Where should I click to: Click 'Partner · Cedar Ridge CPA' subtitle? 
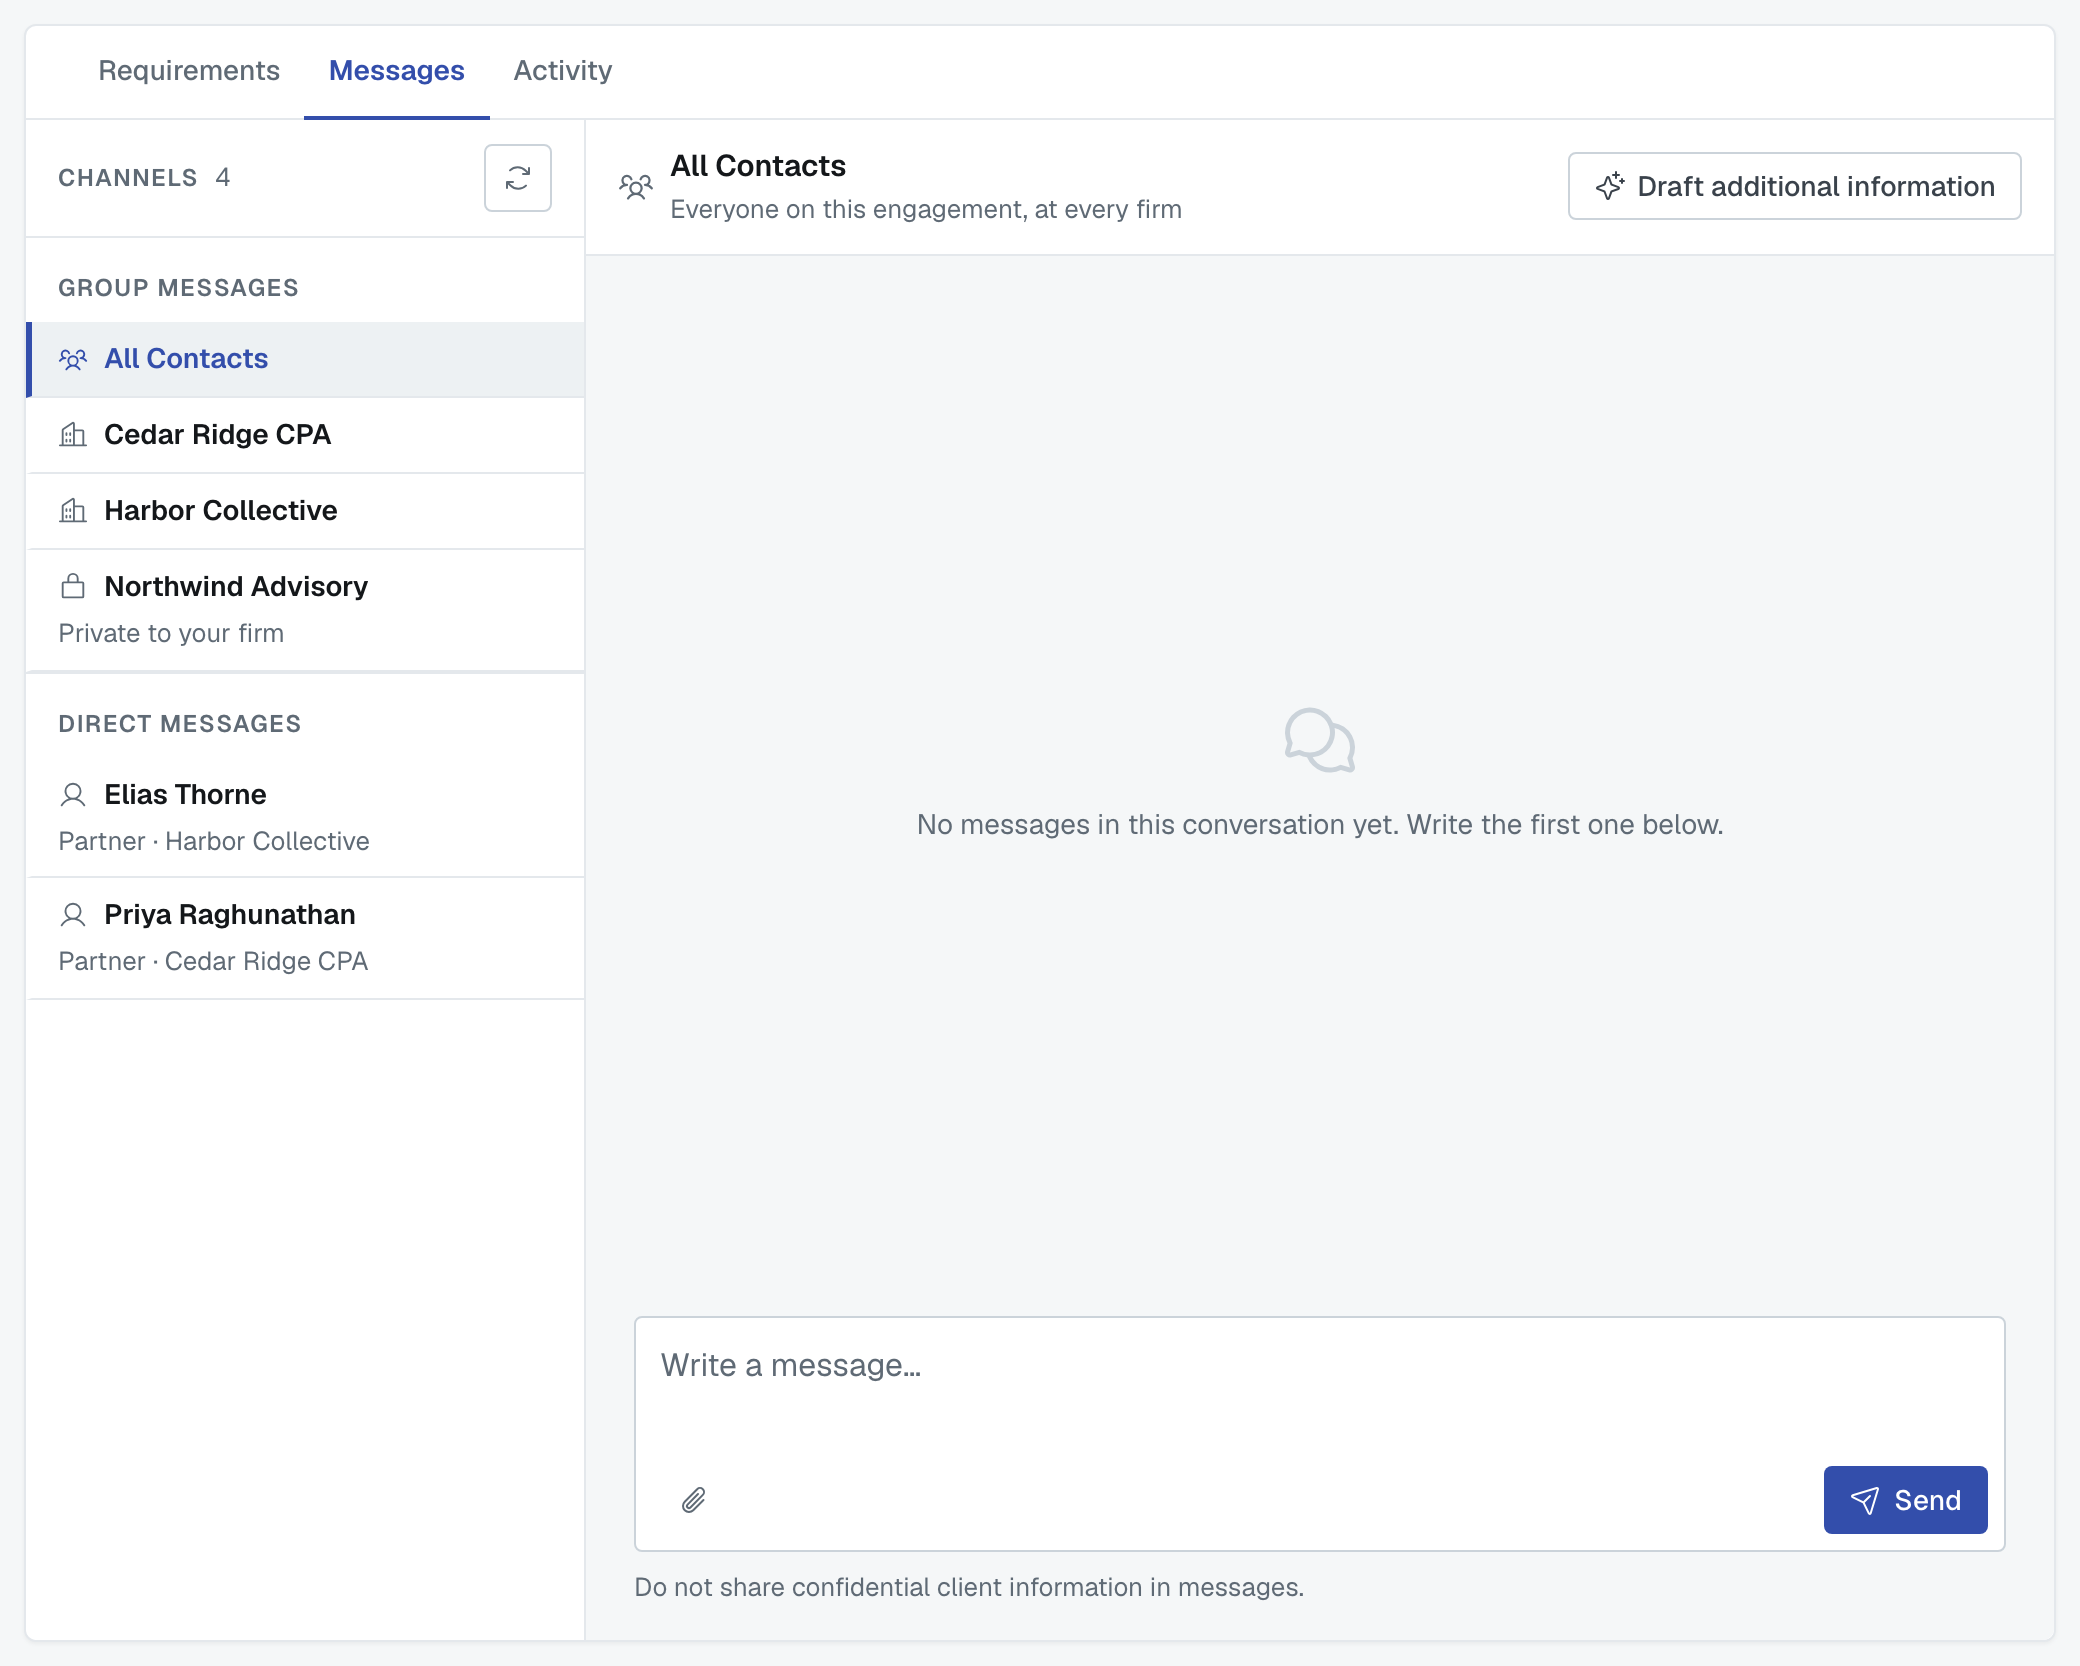pyautogui.click(x=213, y=961)
